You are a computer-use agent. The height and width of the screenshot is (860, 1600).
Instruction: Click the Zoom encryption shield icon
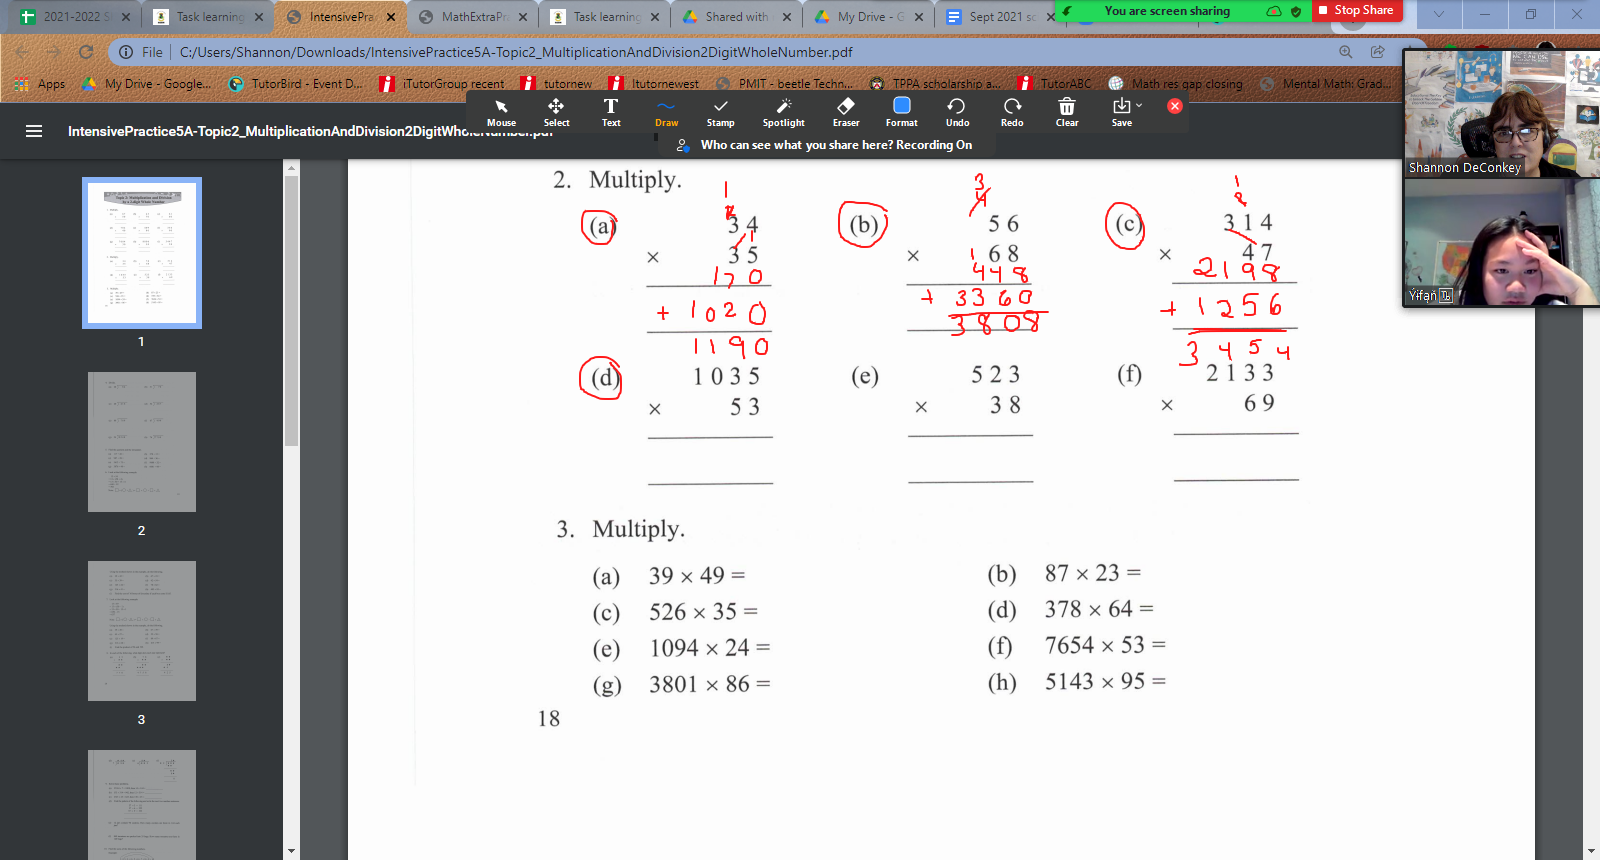pos(1296,11)
